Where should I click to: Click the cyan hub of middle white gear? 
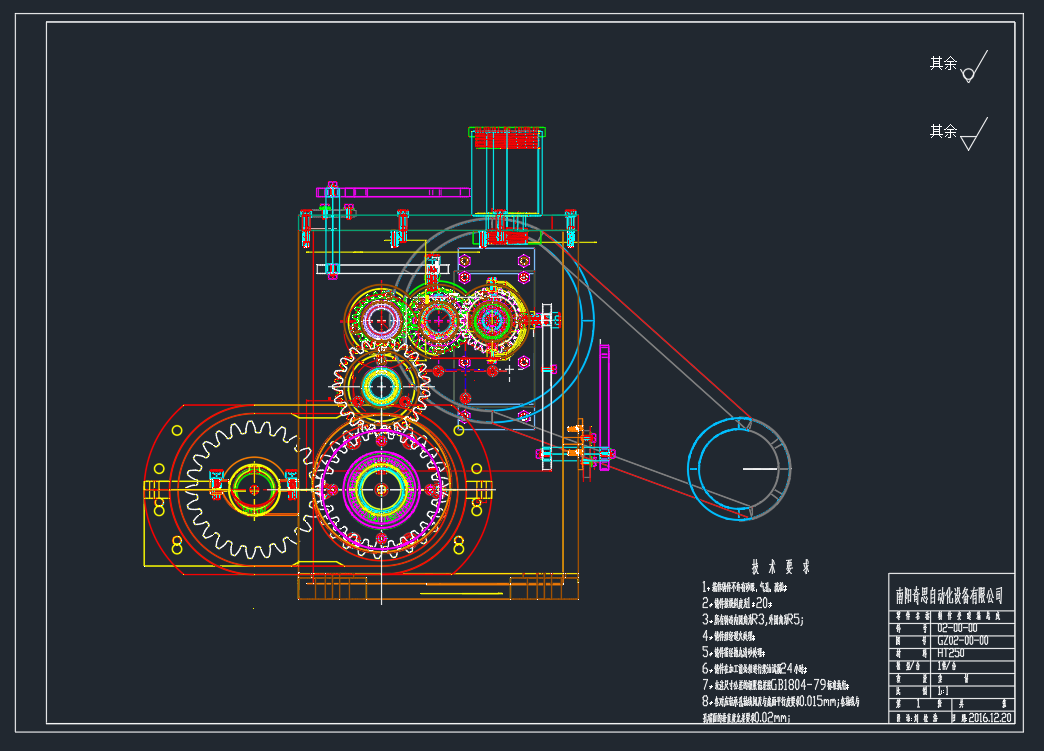(x=381, y=385)
